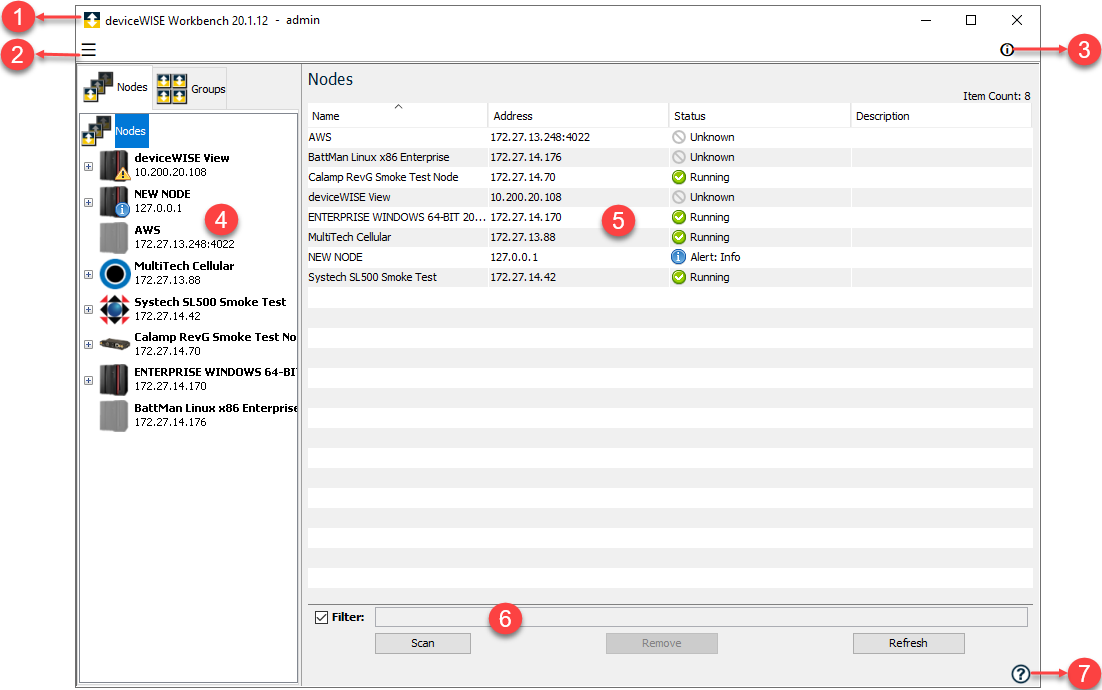
Task: Click the MultiTech Cellular circle icon
Action: pyautogui.click(x=115, y=273)
